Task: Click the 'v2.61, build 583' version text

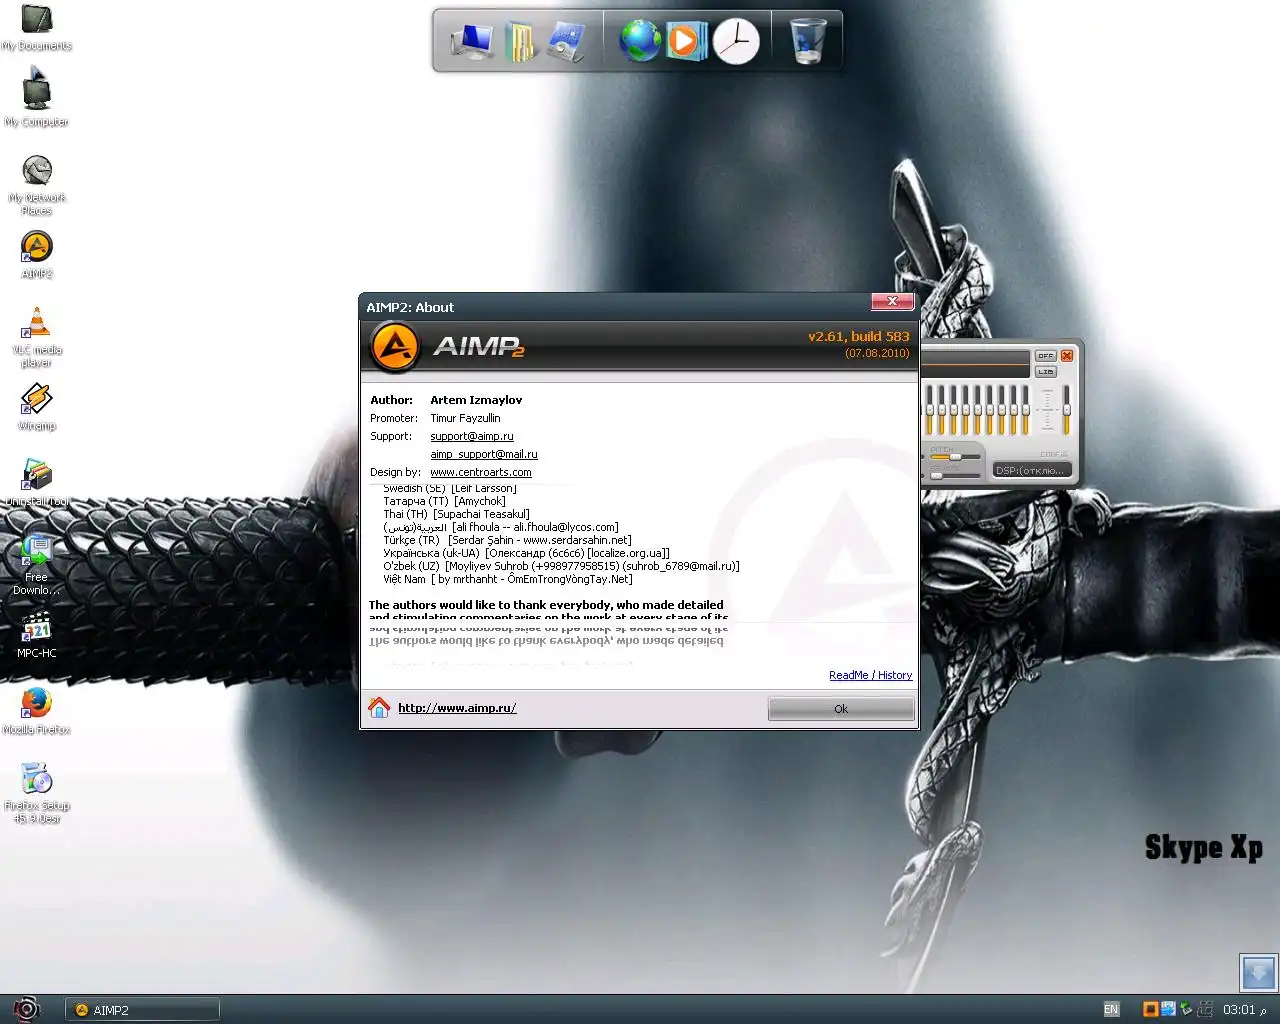Action: [859, 337]
